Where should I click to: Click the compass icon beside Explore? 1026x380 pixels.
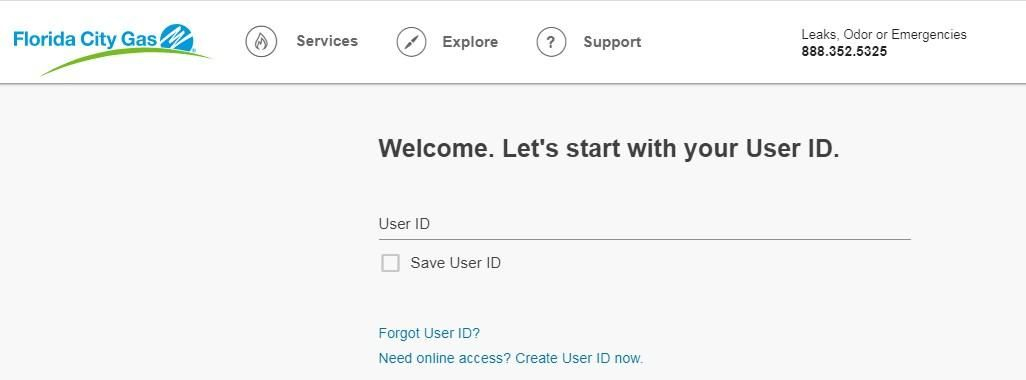[412, 43]
